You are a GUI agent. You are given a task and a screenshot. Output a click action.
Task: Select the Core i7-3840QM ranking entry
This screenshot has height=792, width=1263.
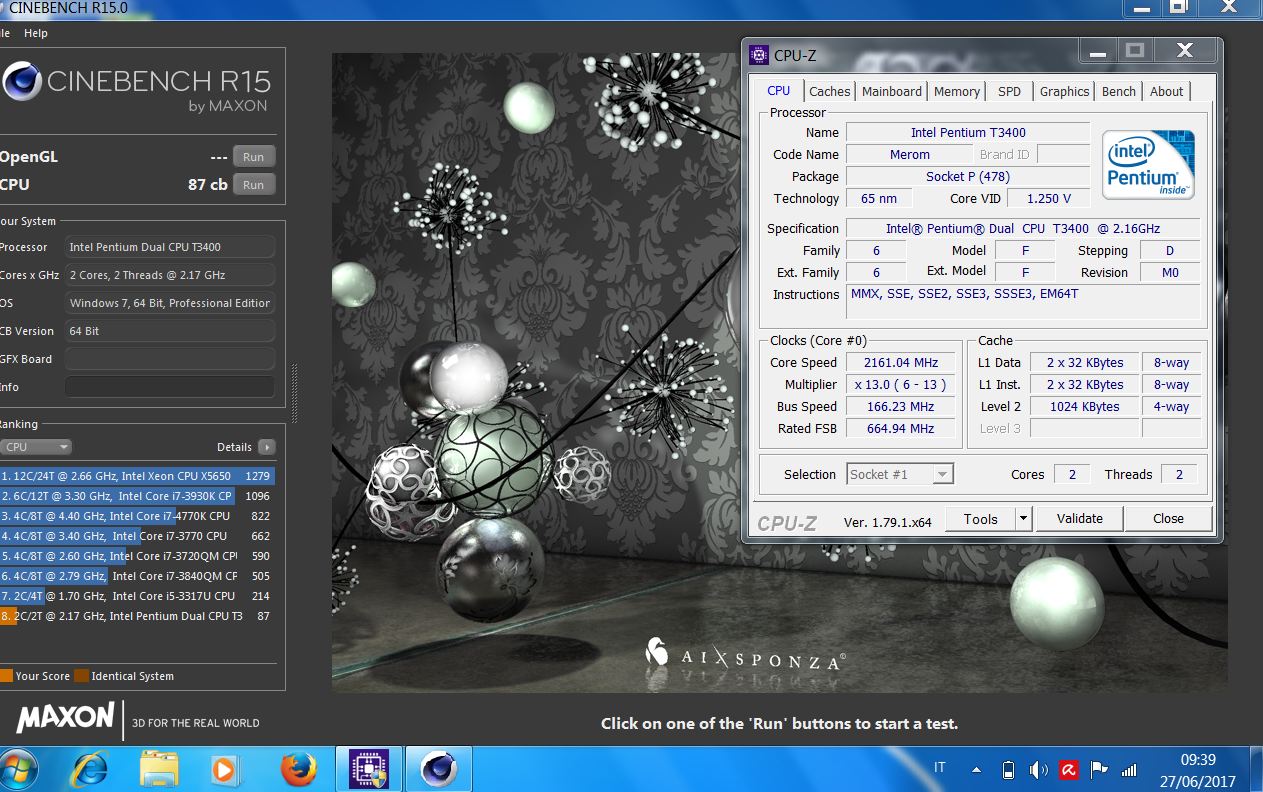click(137, 576)
